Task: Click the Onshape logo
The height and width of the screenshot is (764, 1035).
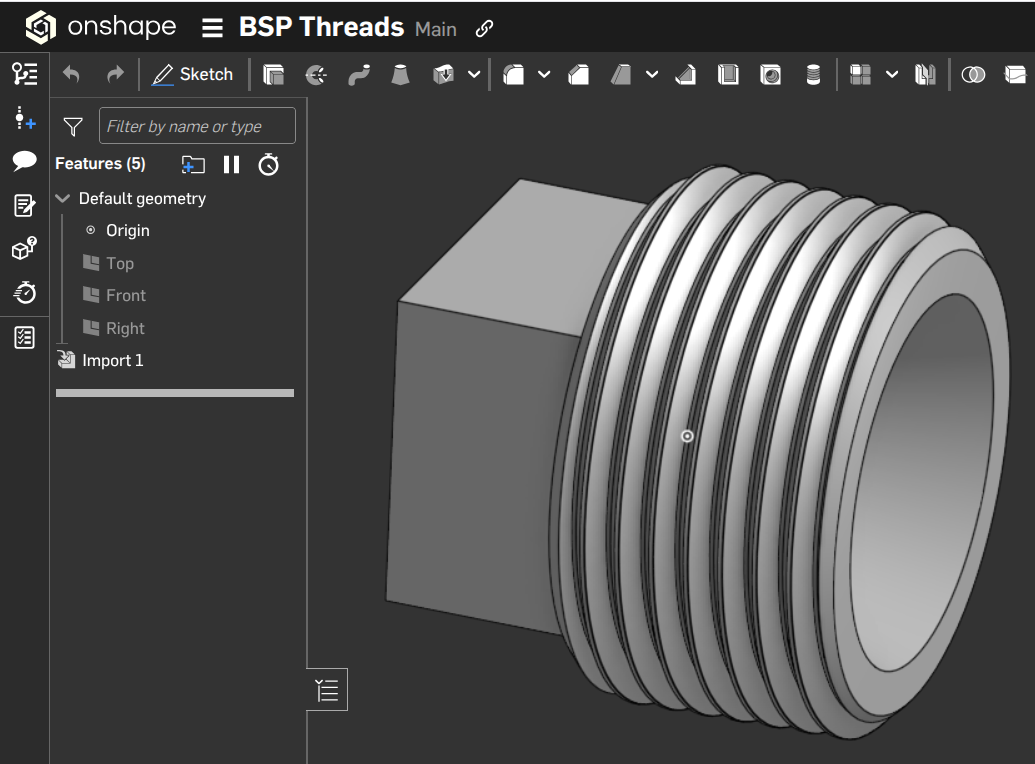Action: click(x=100, y=27)
